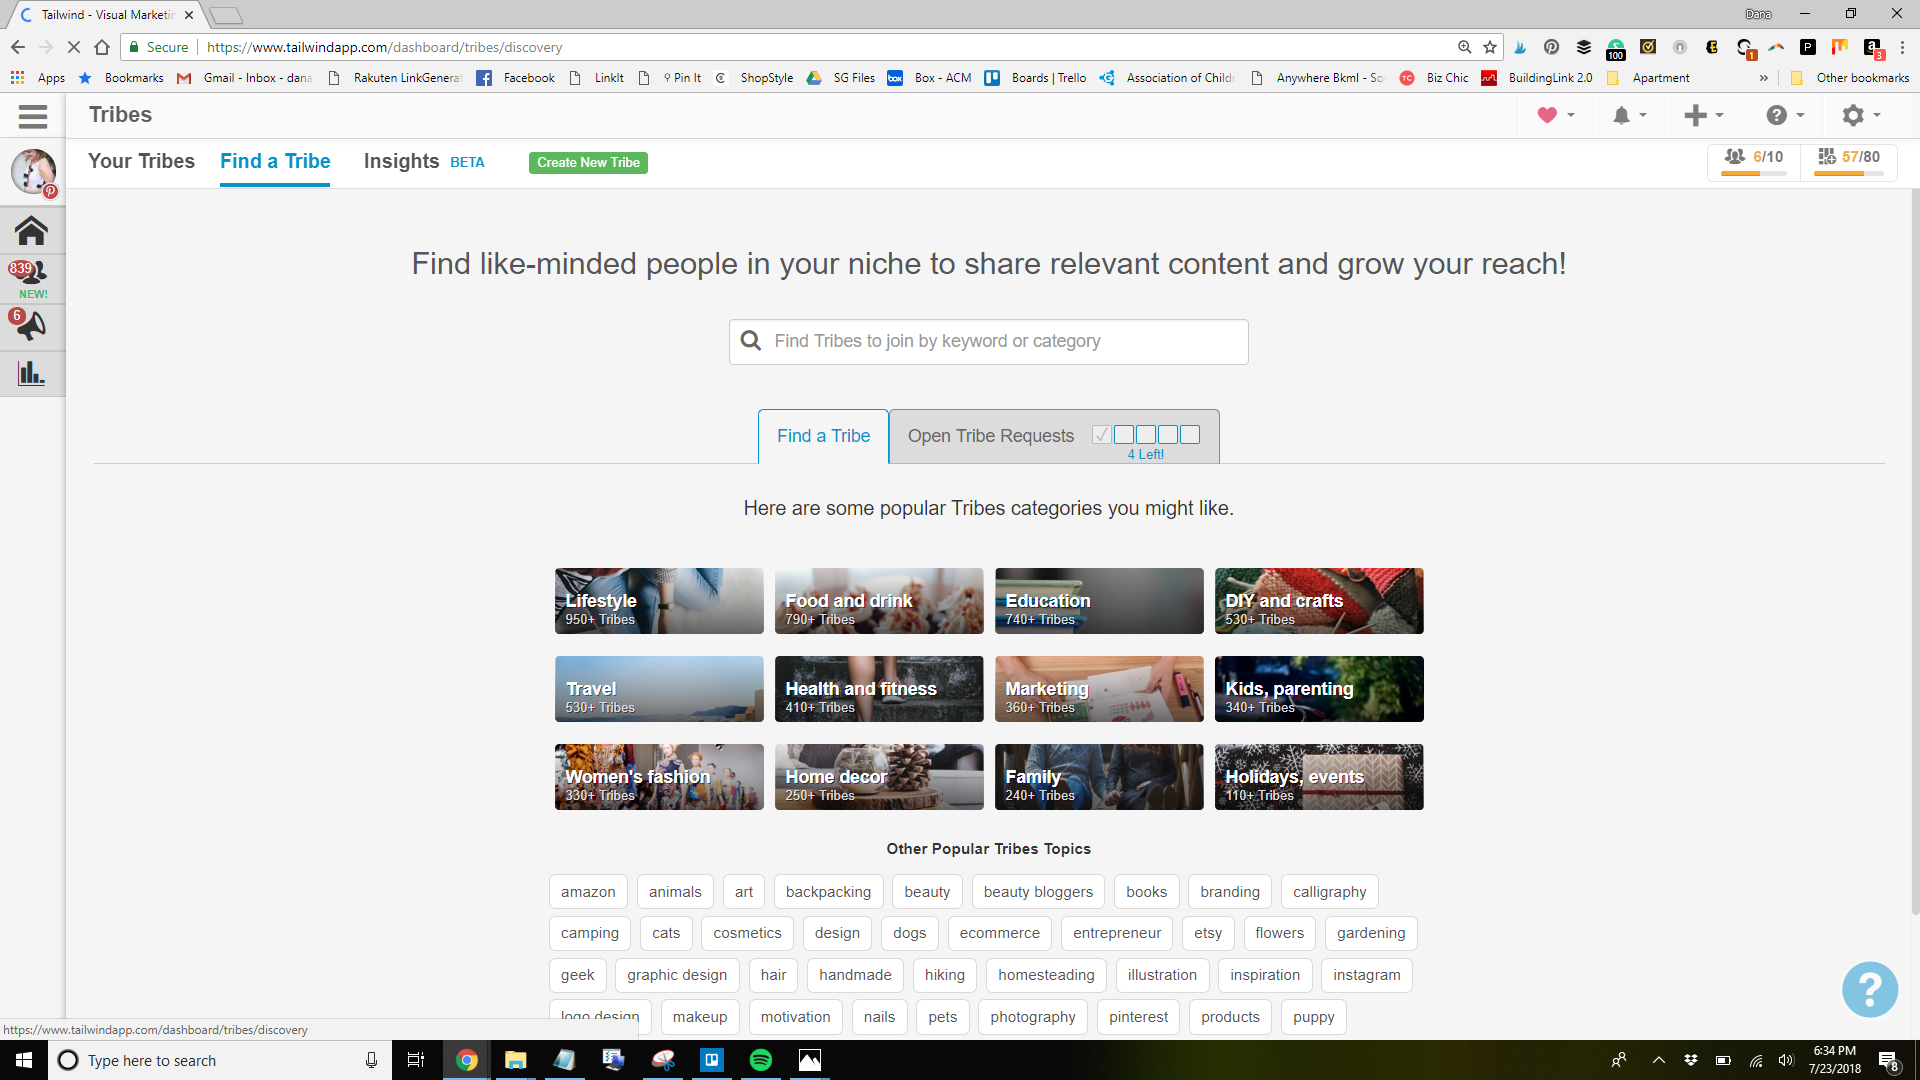Click the Pinterest extension icon
The width and height of the screenshot is (1920, 1080).
pyautogui.click(x=1551, y=47)
